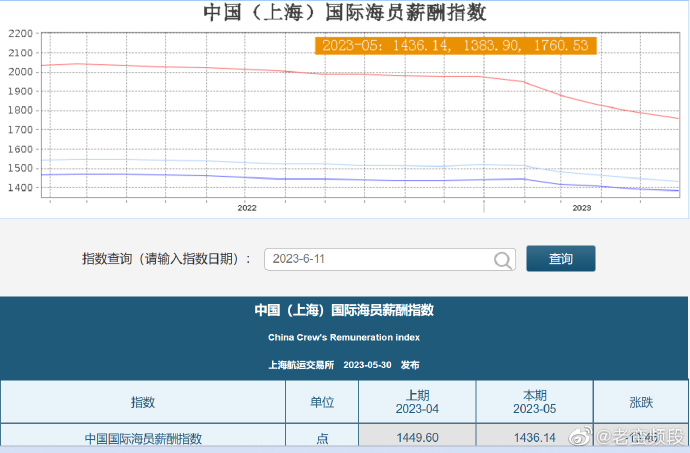Screen dimensions: 690x453
Task: Click the 涨跌 column header
Action: [x=641, y=402]
